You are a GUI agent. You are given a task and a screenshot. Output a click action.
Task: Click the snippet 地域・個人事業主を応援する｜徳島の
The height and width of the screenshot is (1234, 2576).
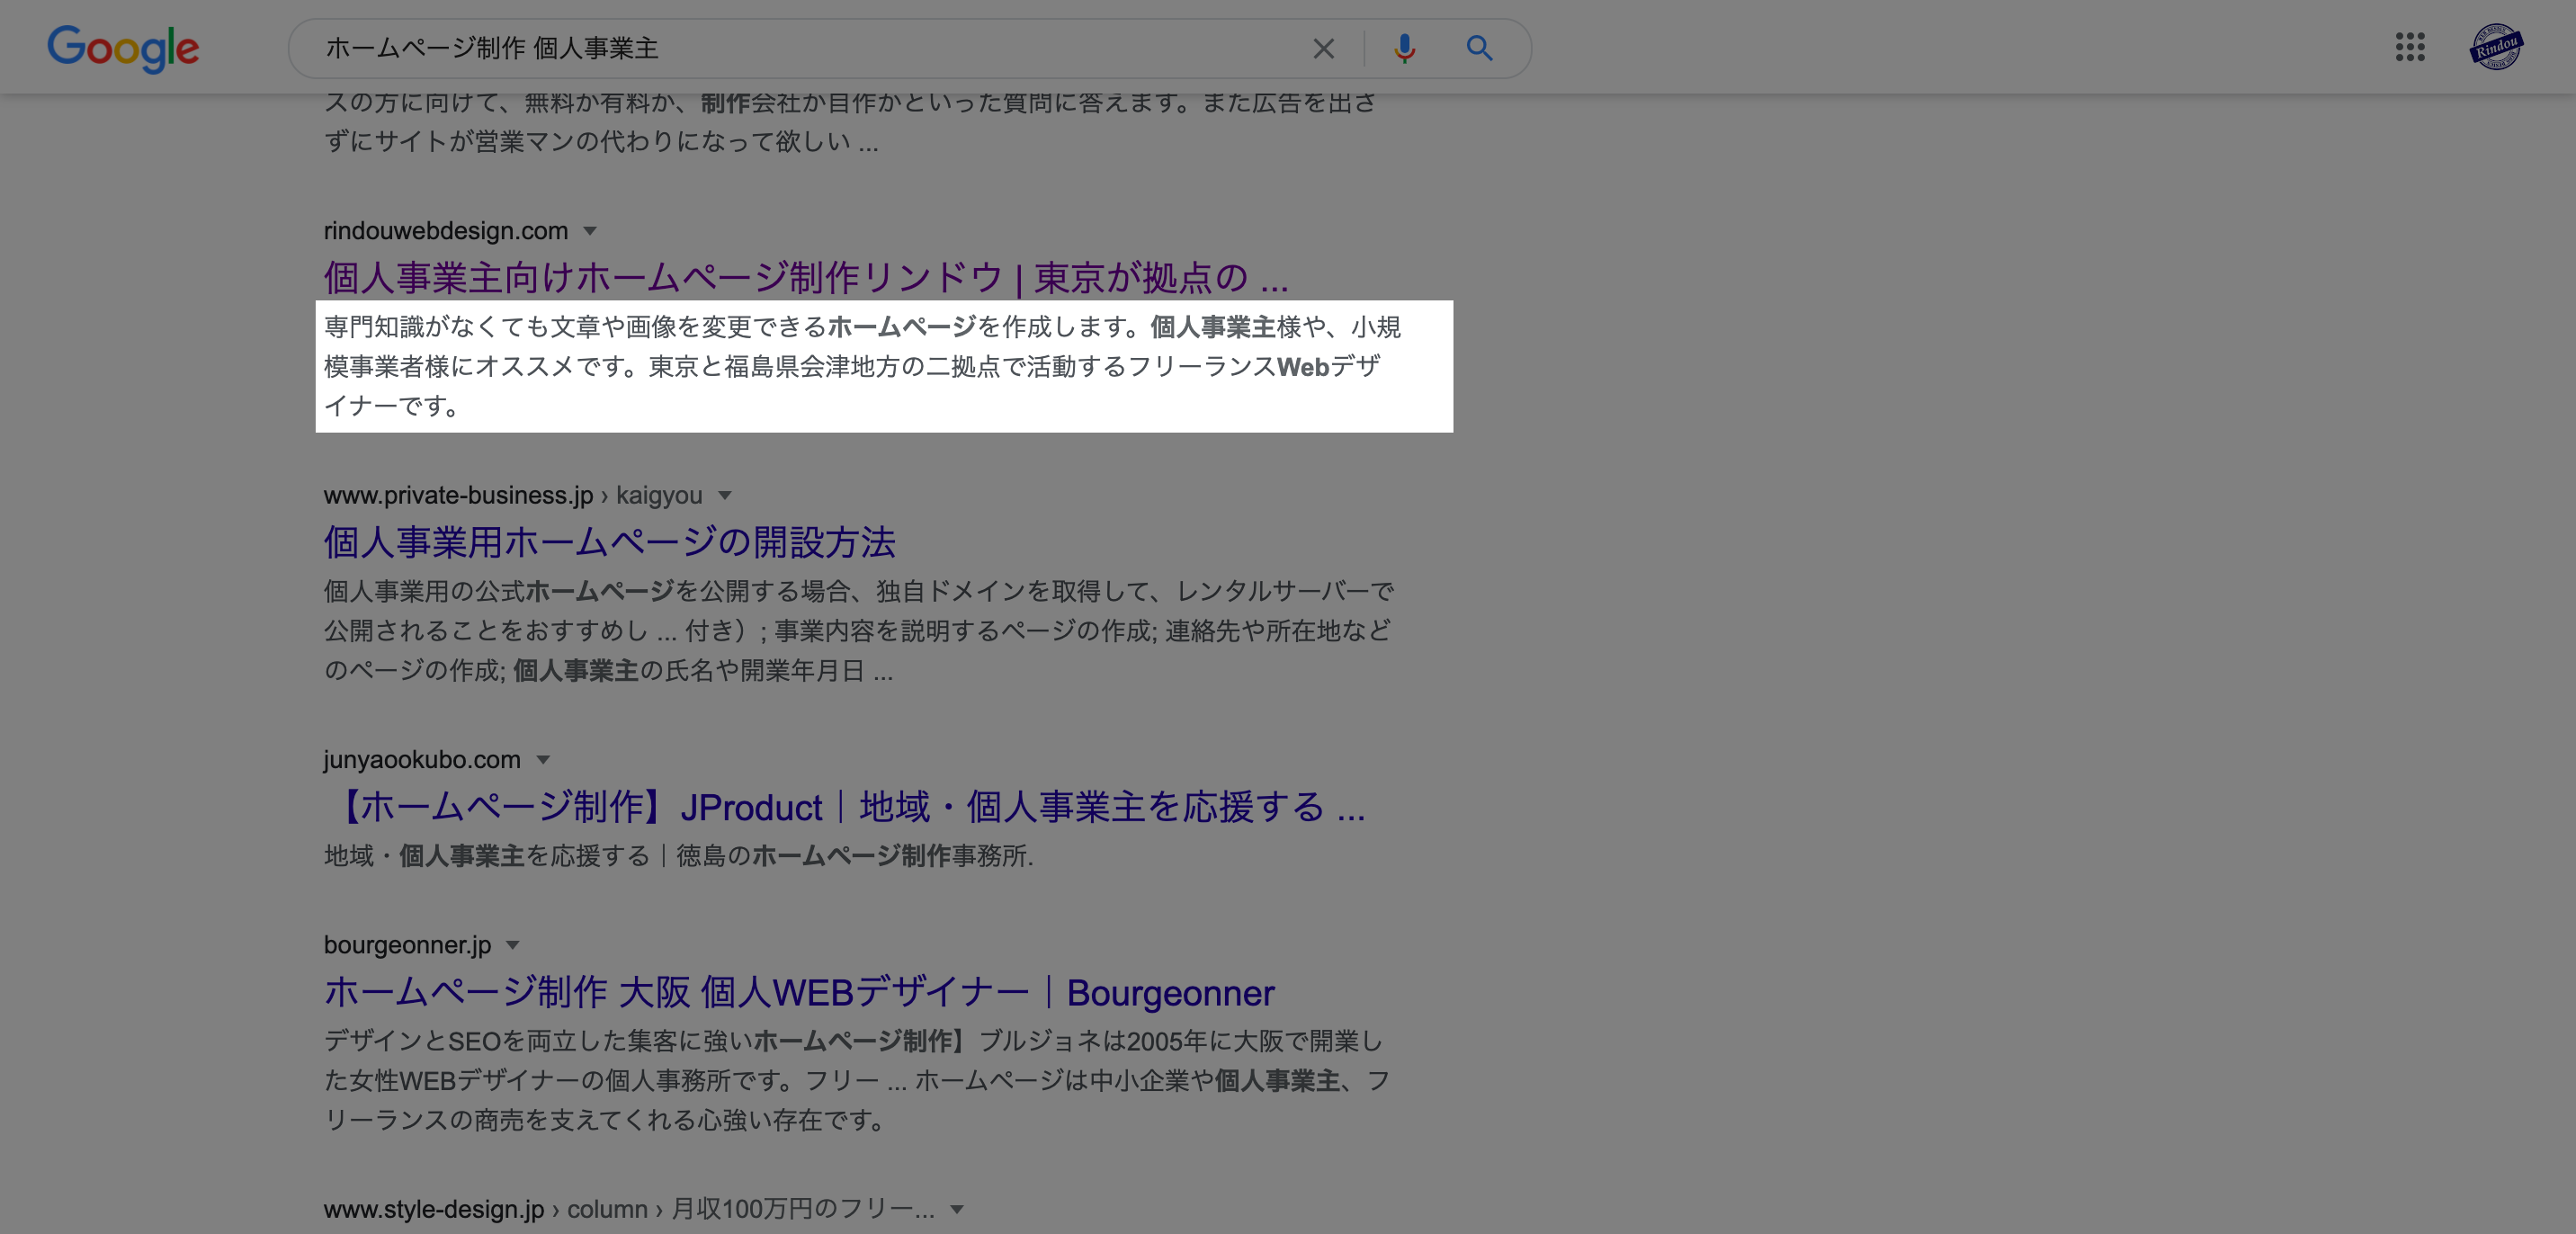(x=678, y=856)
